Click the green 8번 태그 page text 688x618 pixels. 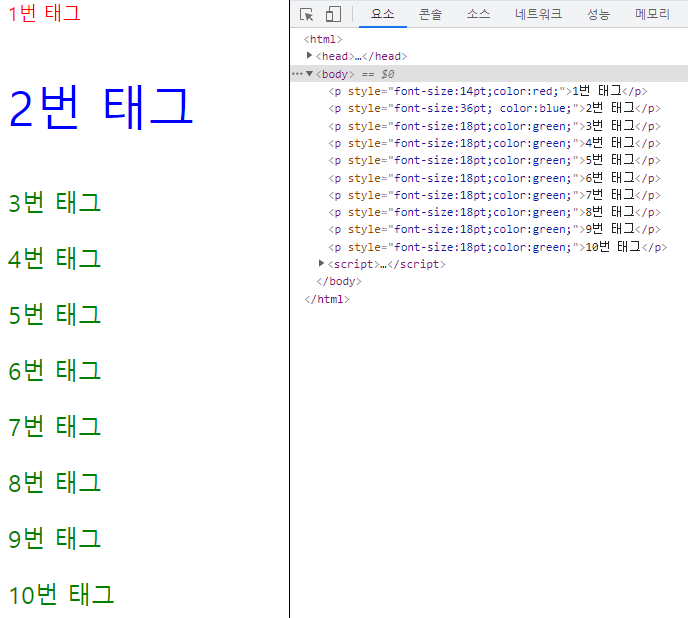54,482
